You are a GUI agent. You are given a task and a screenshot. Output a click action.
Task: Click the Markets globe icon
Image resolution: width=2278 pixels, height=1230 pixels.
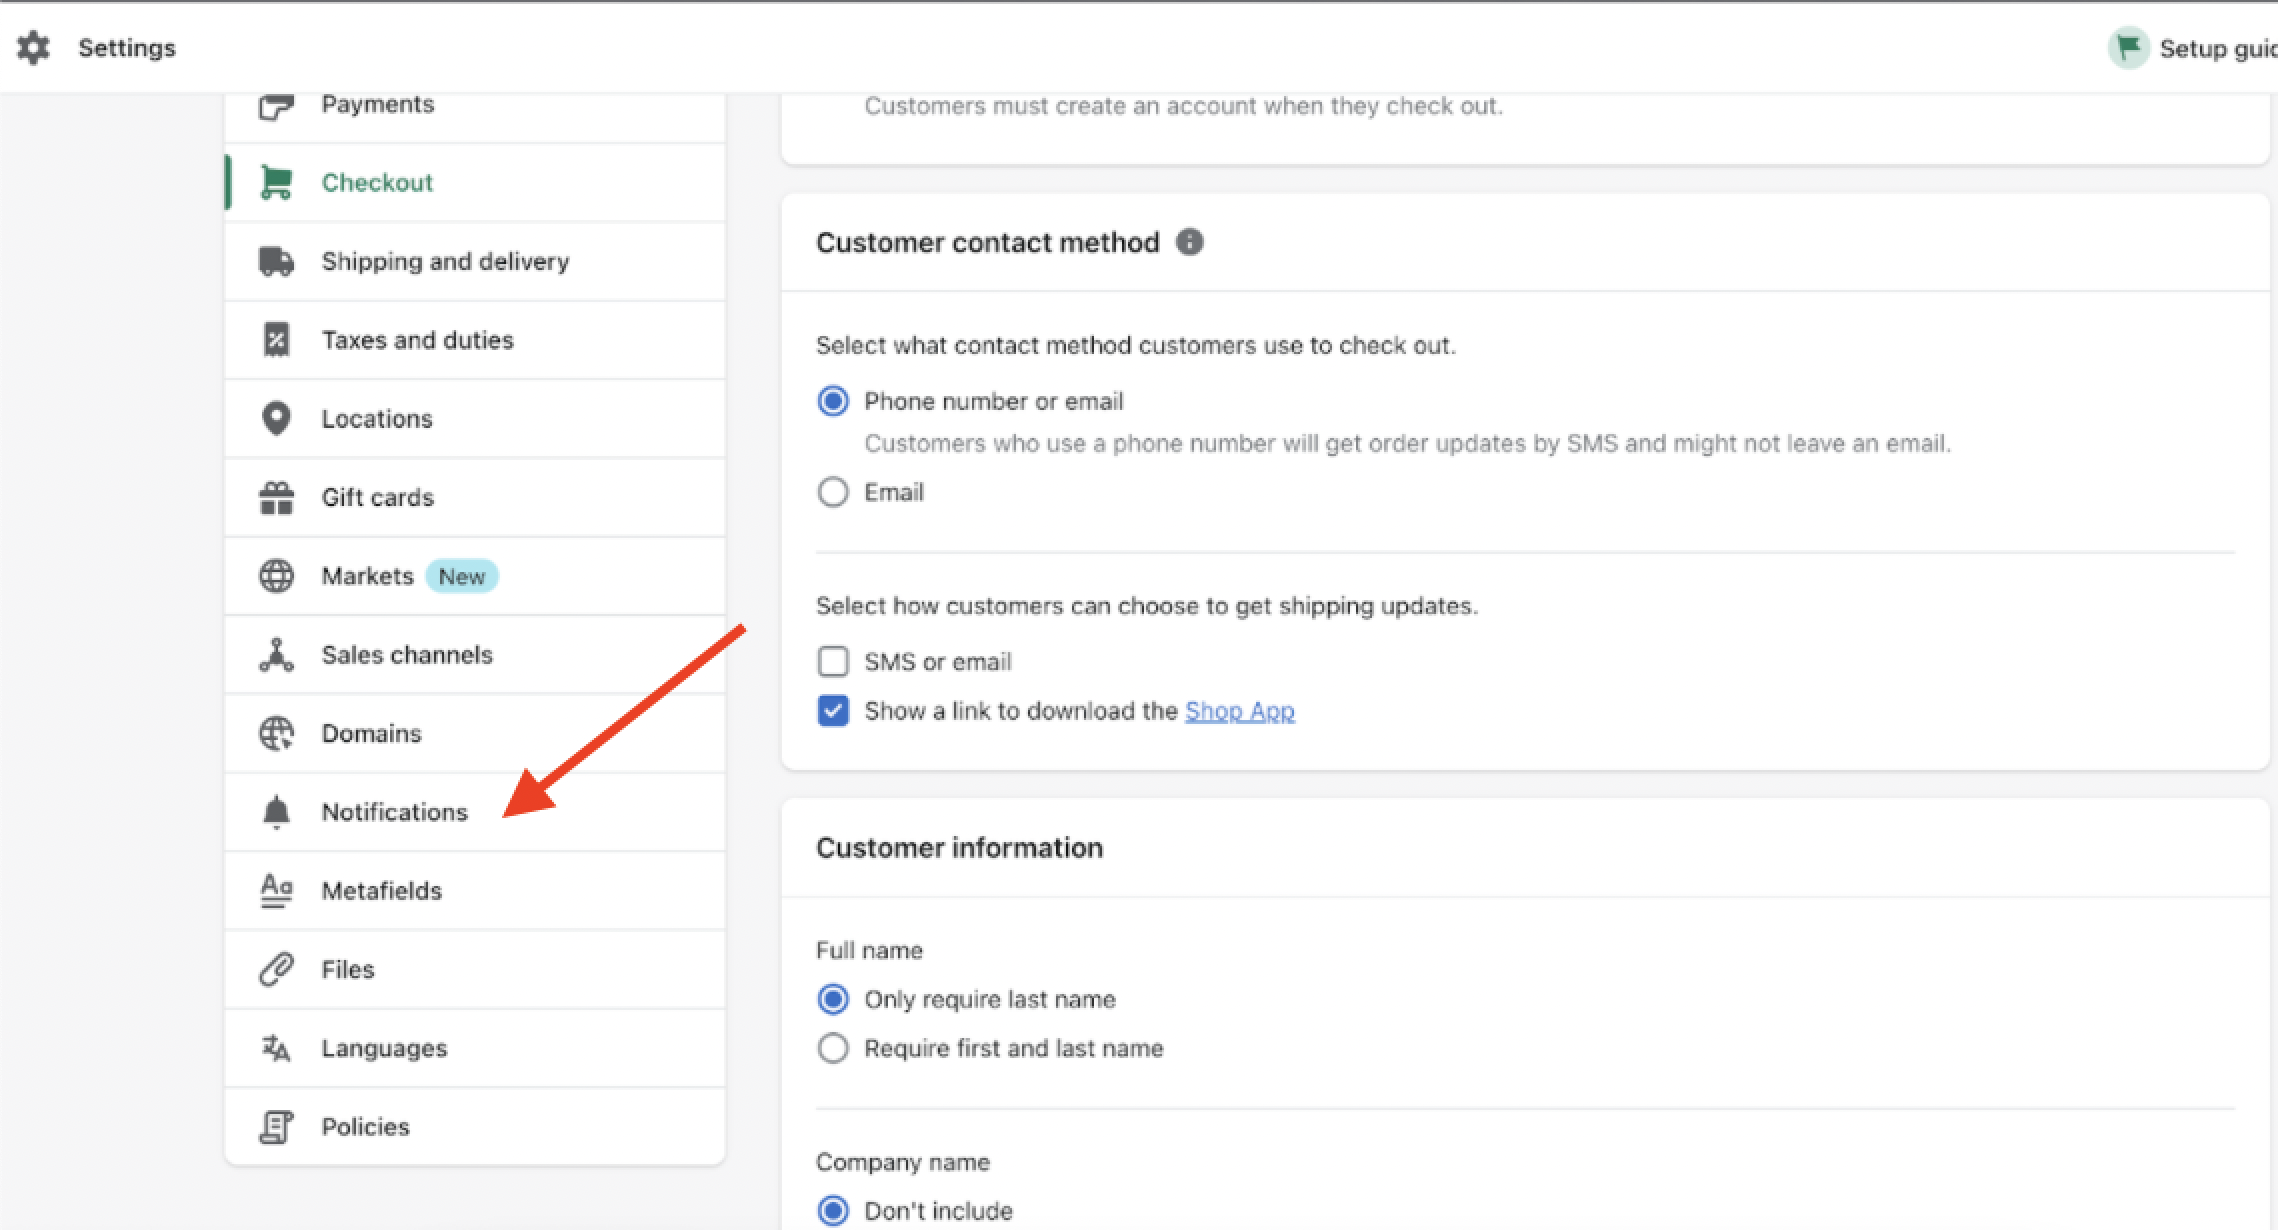[x=276, y=576]
